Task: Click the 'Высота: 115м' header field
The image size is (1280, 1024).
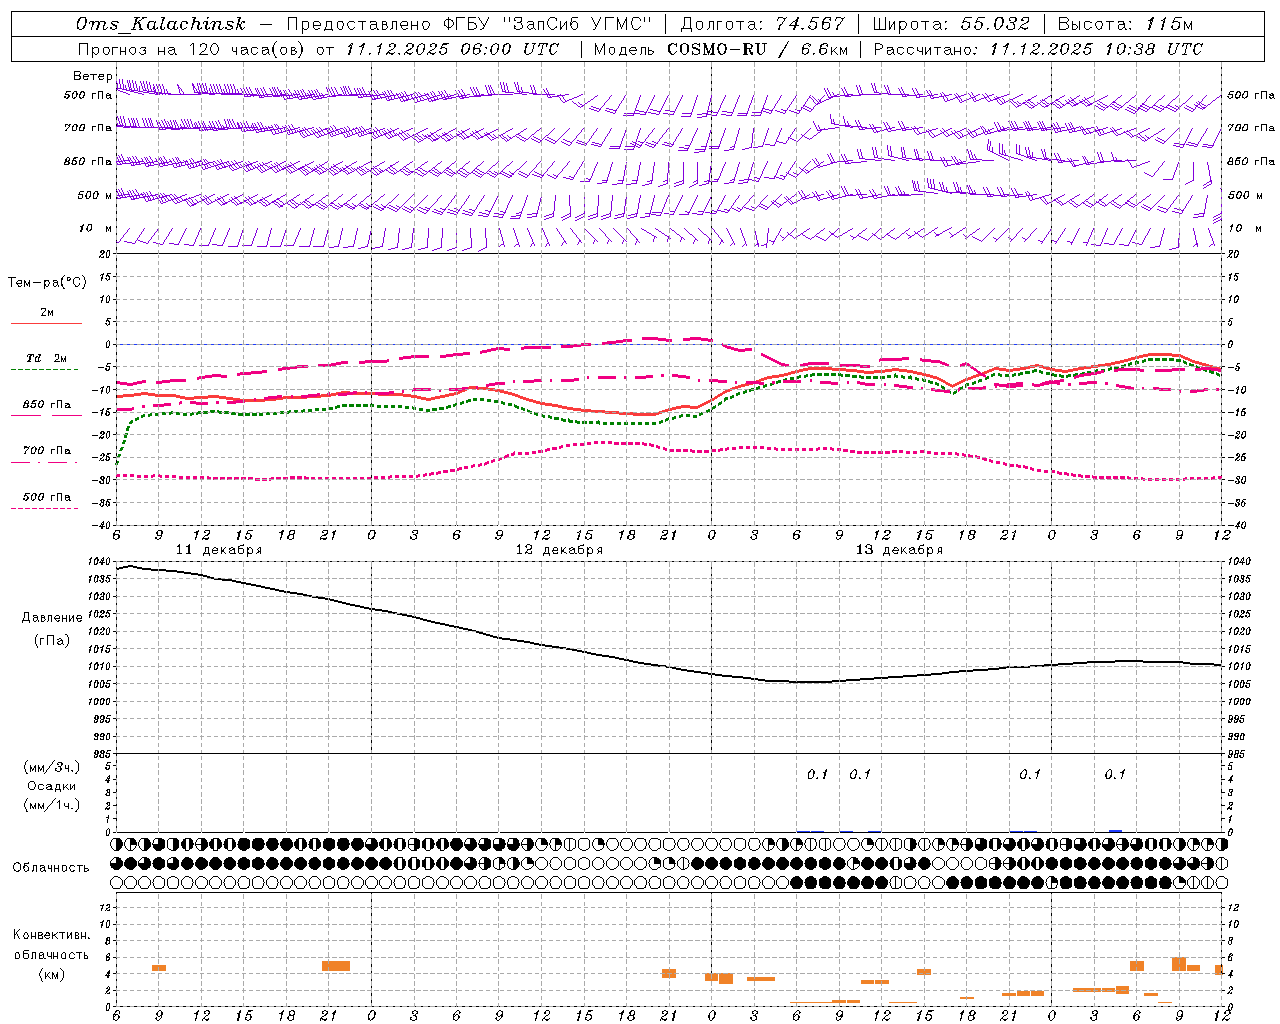Action: (x=1125, y=24)
